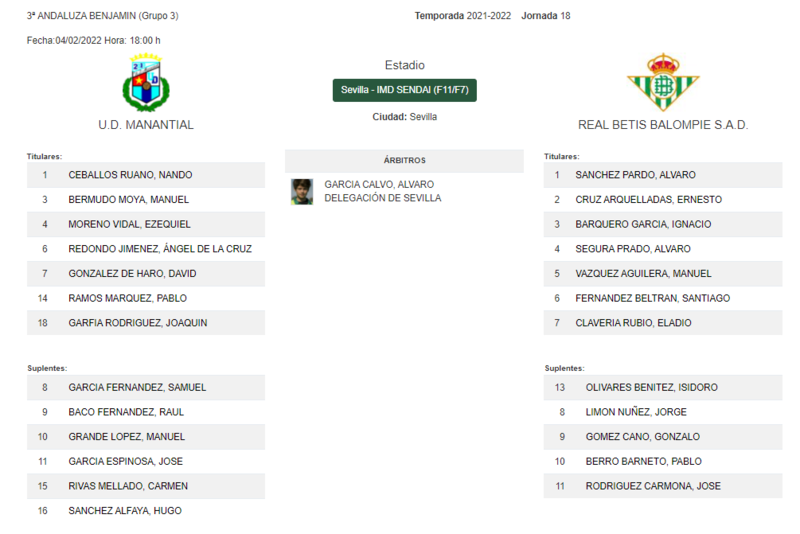
Task: Click on CRUZ ARQUELLADAS, ERNESTO
Action: [663, 199]
